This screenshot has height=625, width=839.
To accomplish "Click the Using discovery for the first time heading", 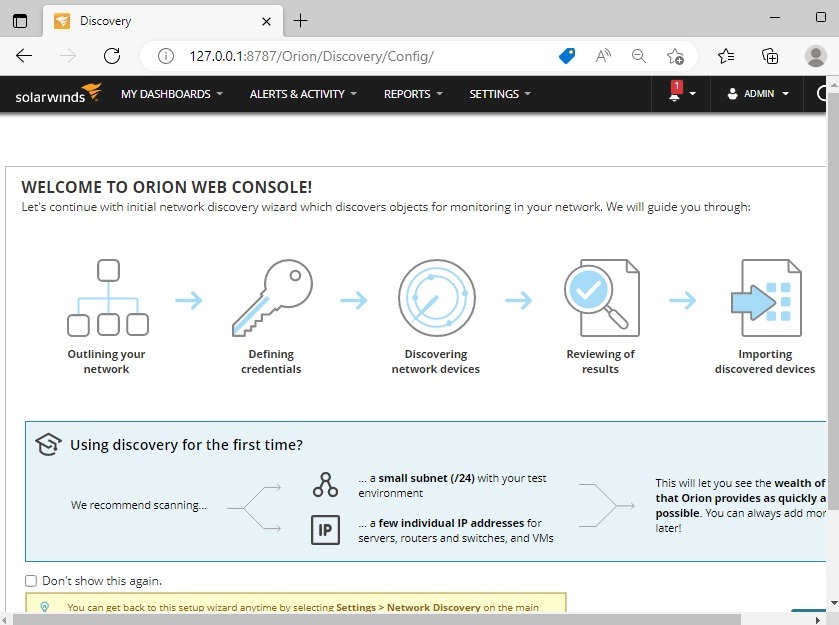I will 186,445.
